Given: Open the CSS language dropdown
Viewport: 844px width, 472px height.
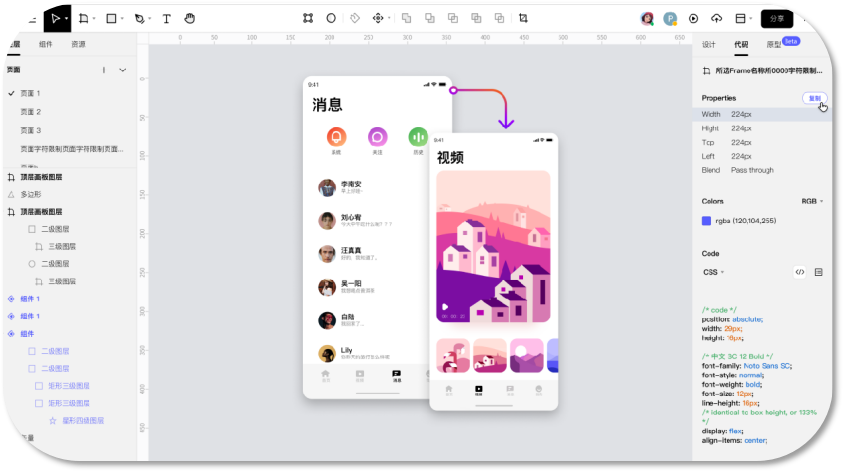Looking at the screenshot, I should tap(714, 272).
